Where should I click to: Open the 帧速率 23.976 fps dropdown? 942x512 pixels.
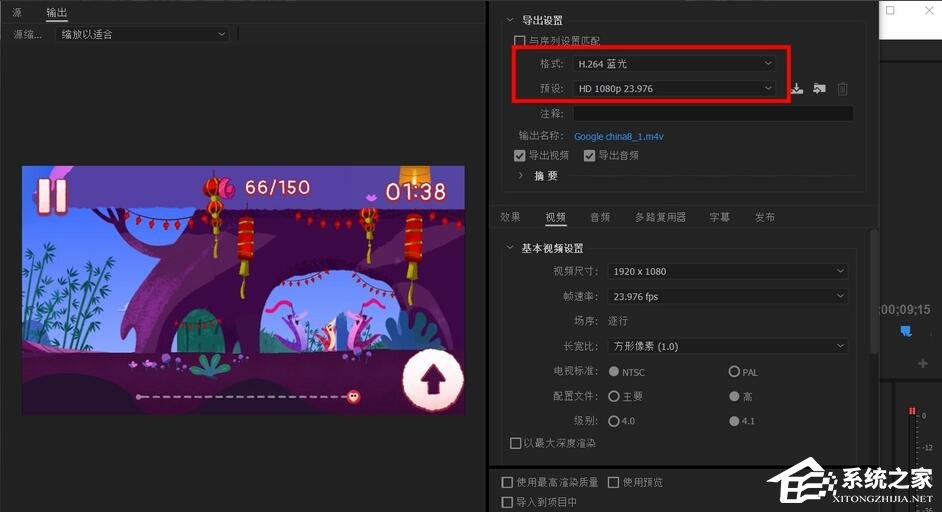728,296
